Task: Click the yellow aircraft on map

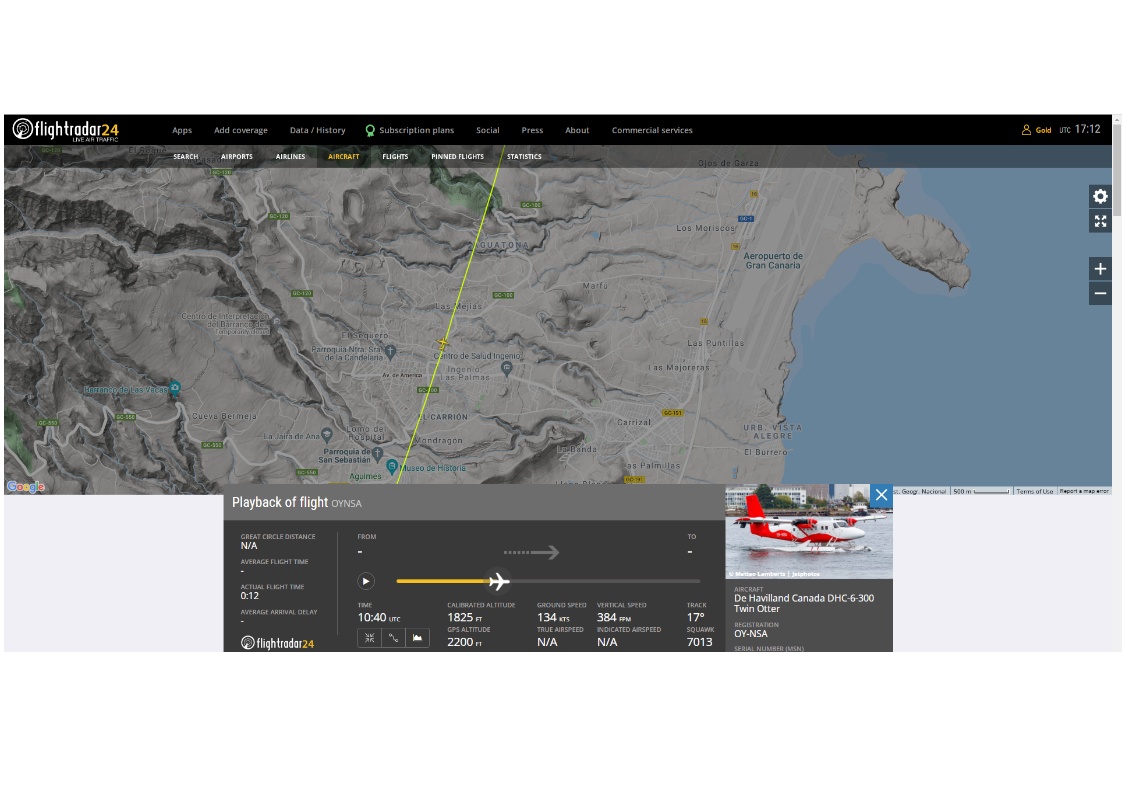Action: point(443,344)
